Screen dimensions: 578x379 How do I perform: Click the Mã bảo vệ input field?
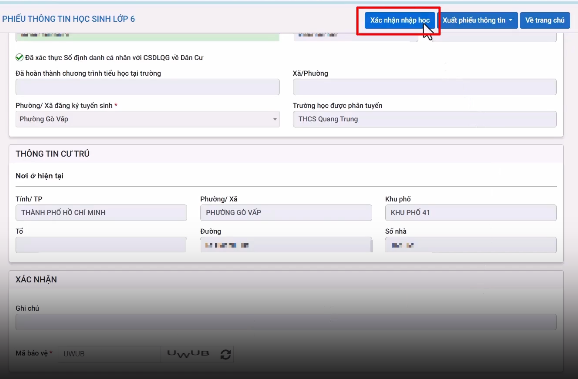(x=109, y=354)
